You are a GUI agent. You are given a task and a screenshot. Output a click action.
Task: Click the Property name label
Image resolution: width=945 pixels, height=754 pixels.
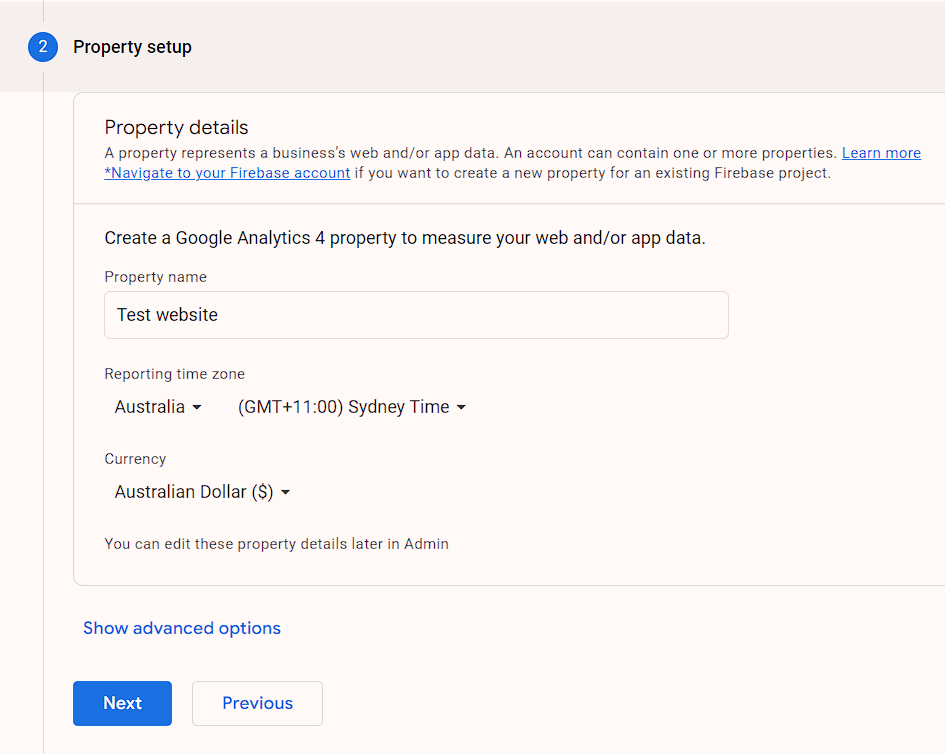tap(155, 277)
